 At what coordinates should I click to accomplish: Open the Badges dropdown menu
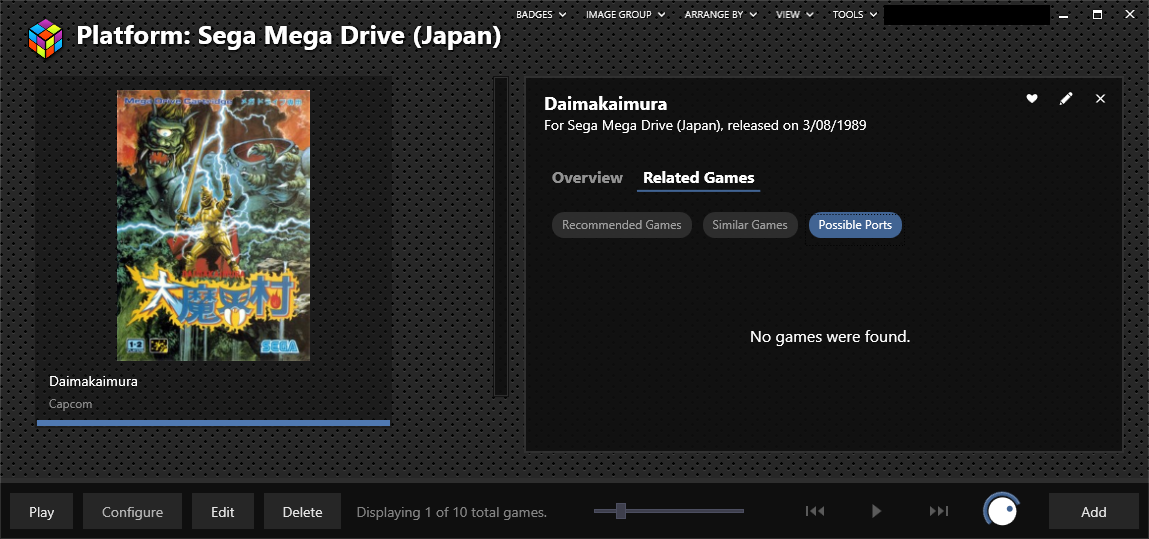tap(541, 14)
